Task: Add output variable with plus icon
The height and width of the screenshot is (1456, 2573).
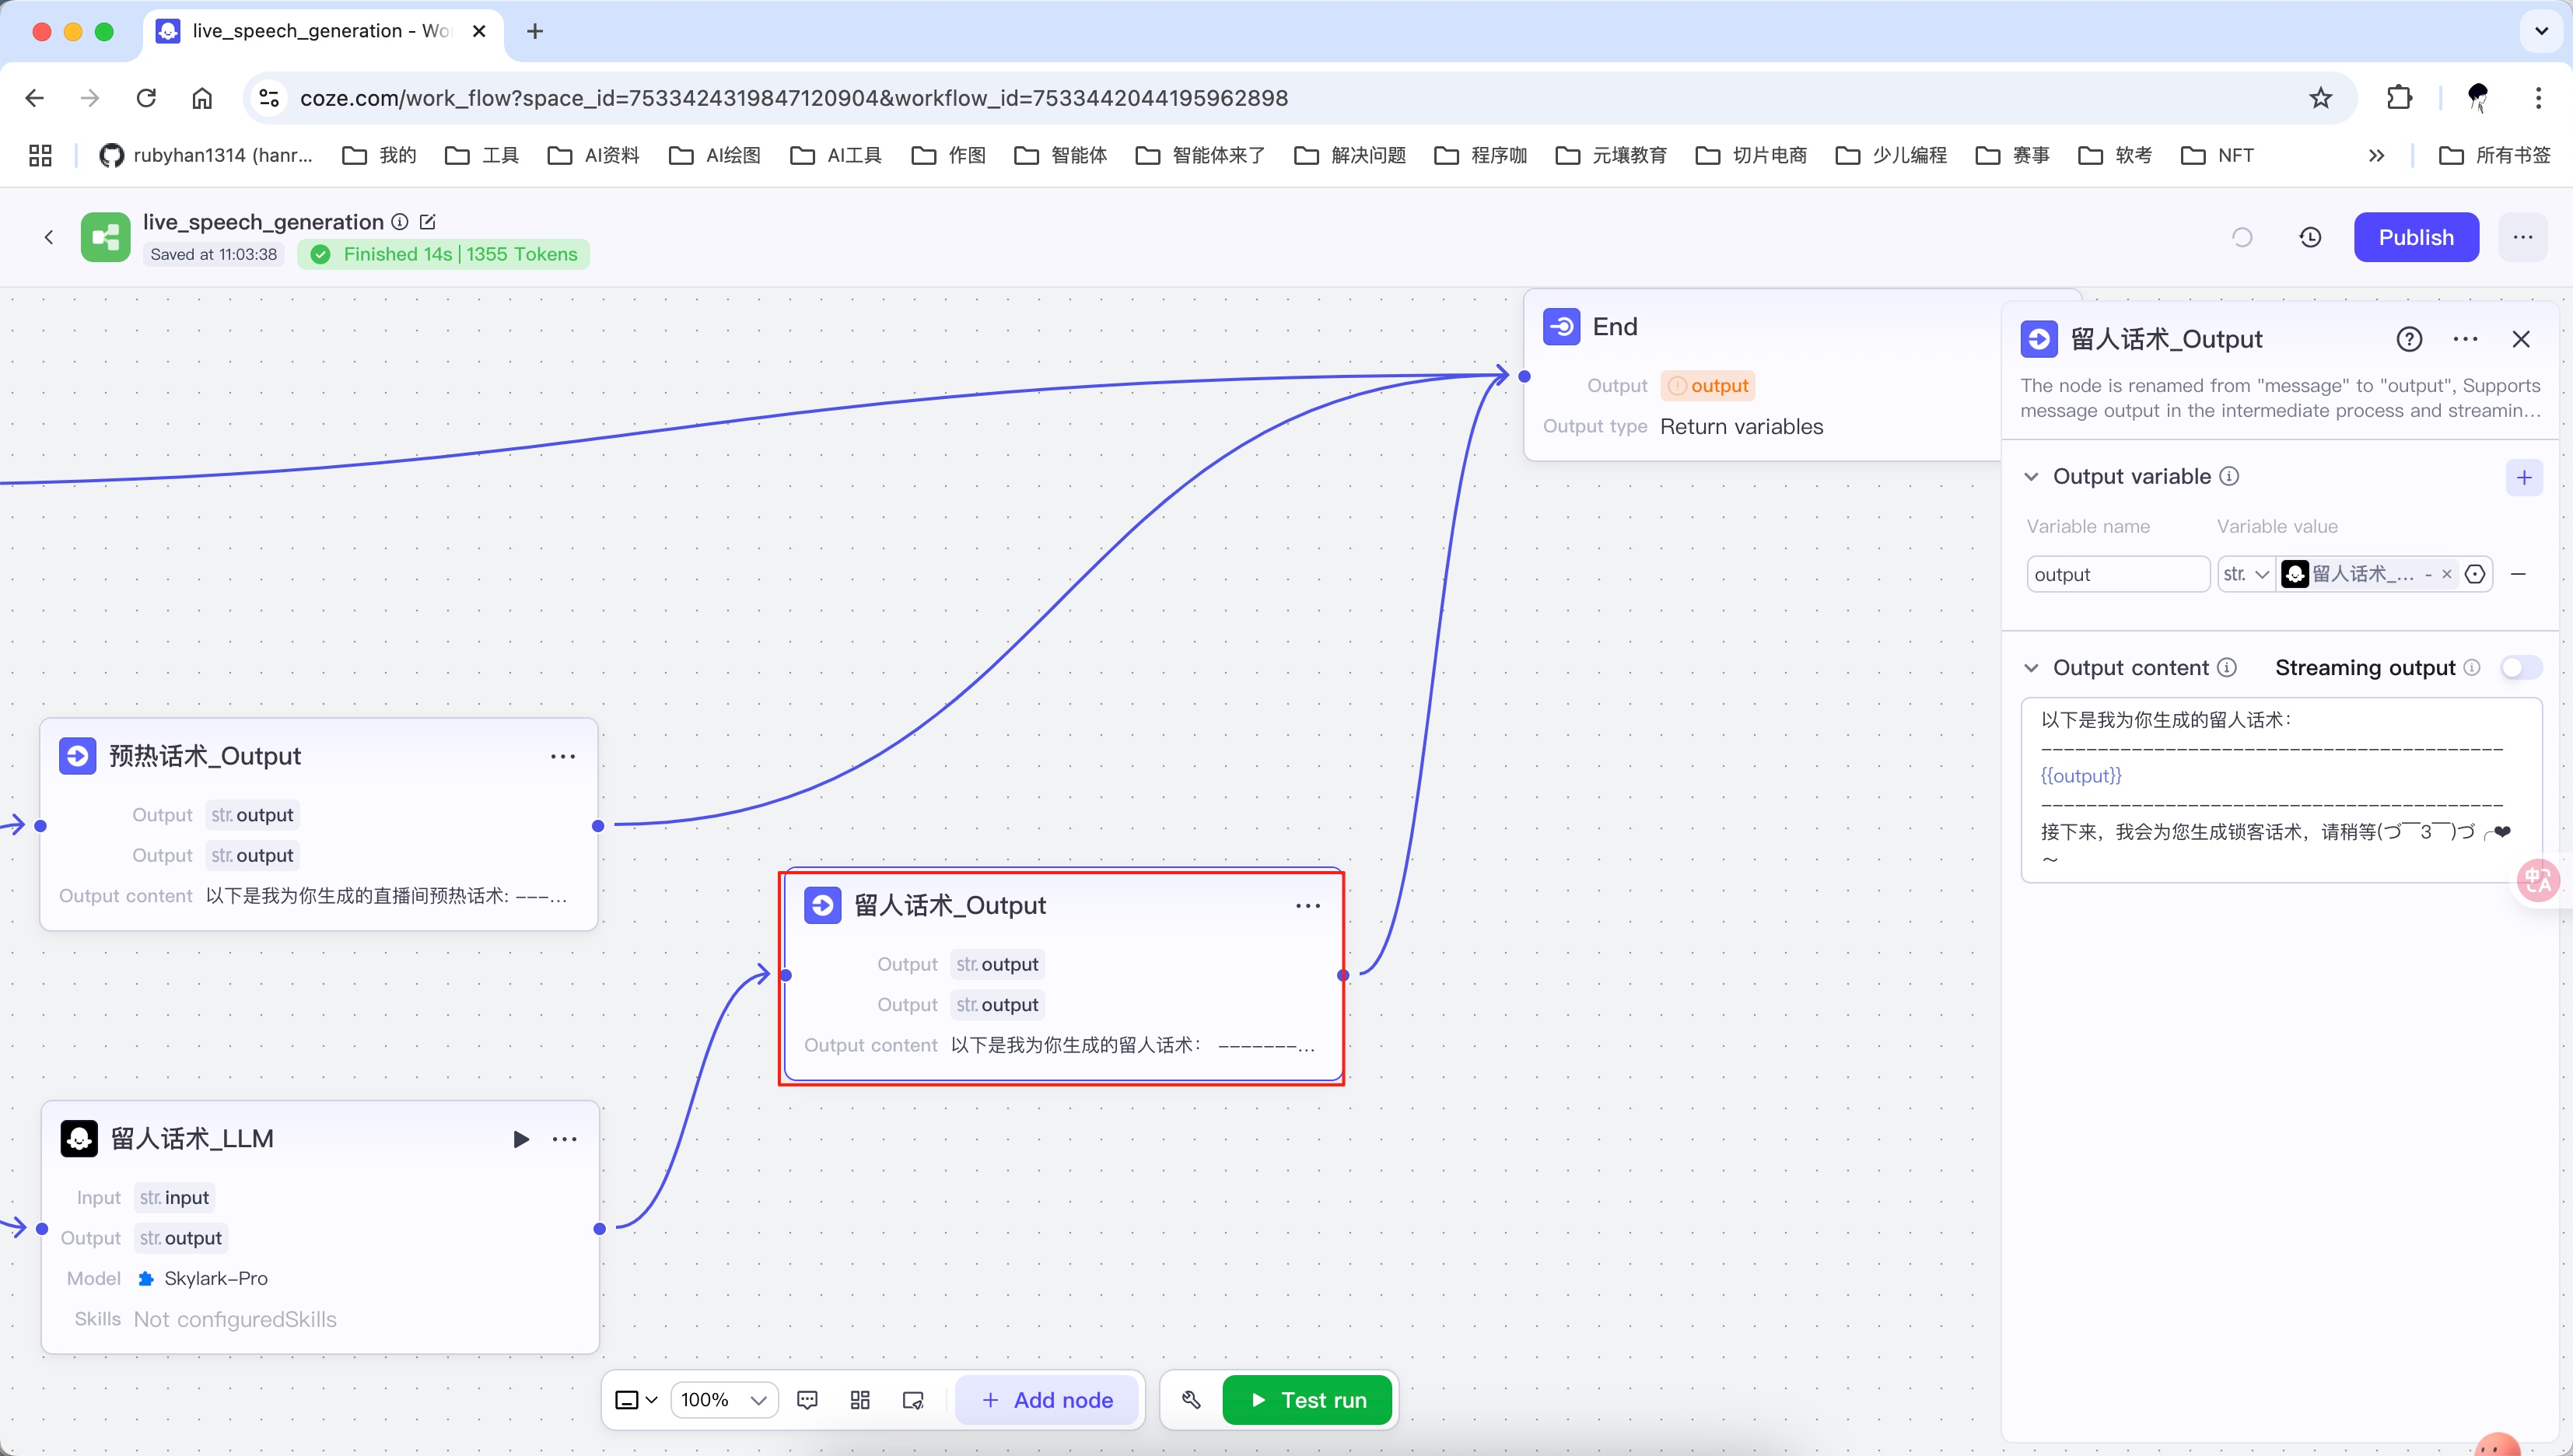Action: [x=2523, y=477]
